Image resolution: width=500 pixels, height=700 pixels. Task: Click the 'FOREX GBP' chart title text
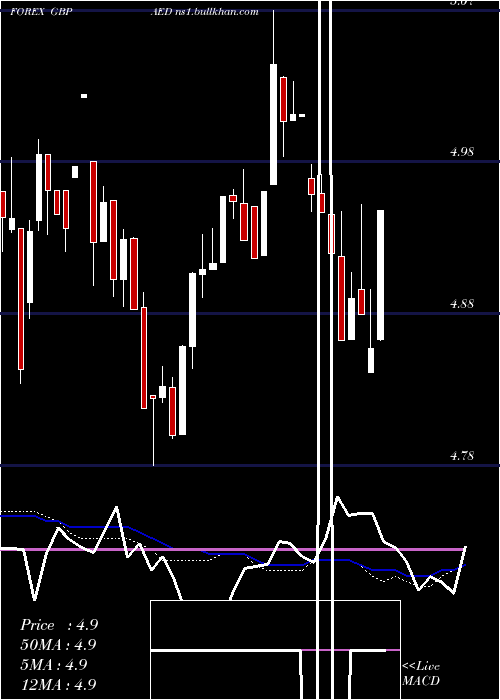tap(41, 12)
